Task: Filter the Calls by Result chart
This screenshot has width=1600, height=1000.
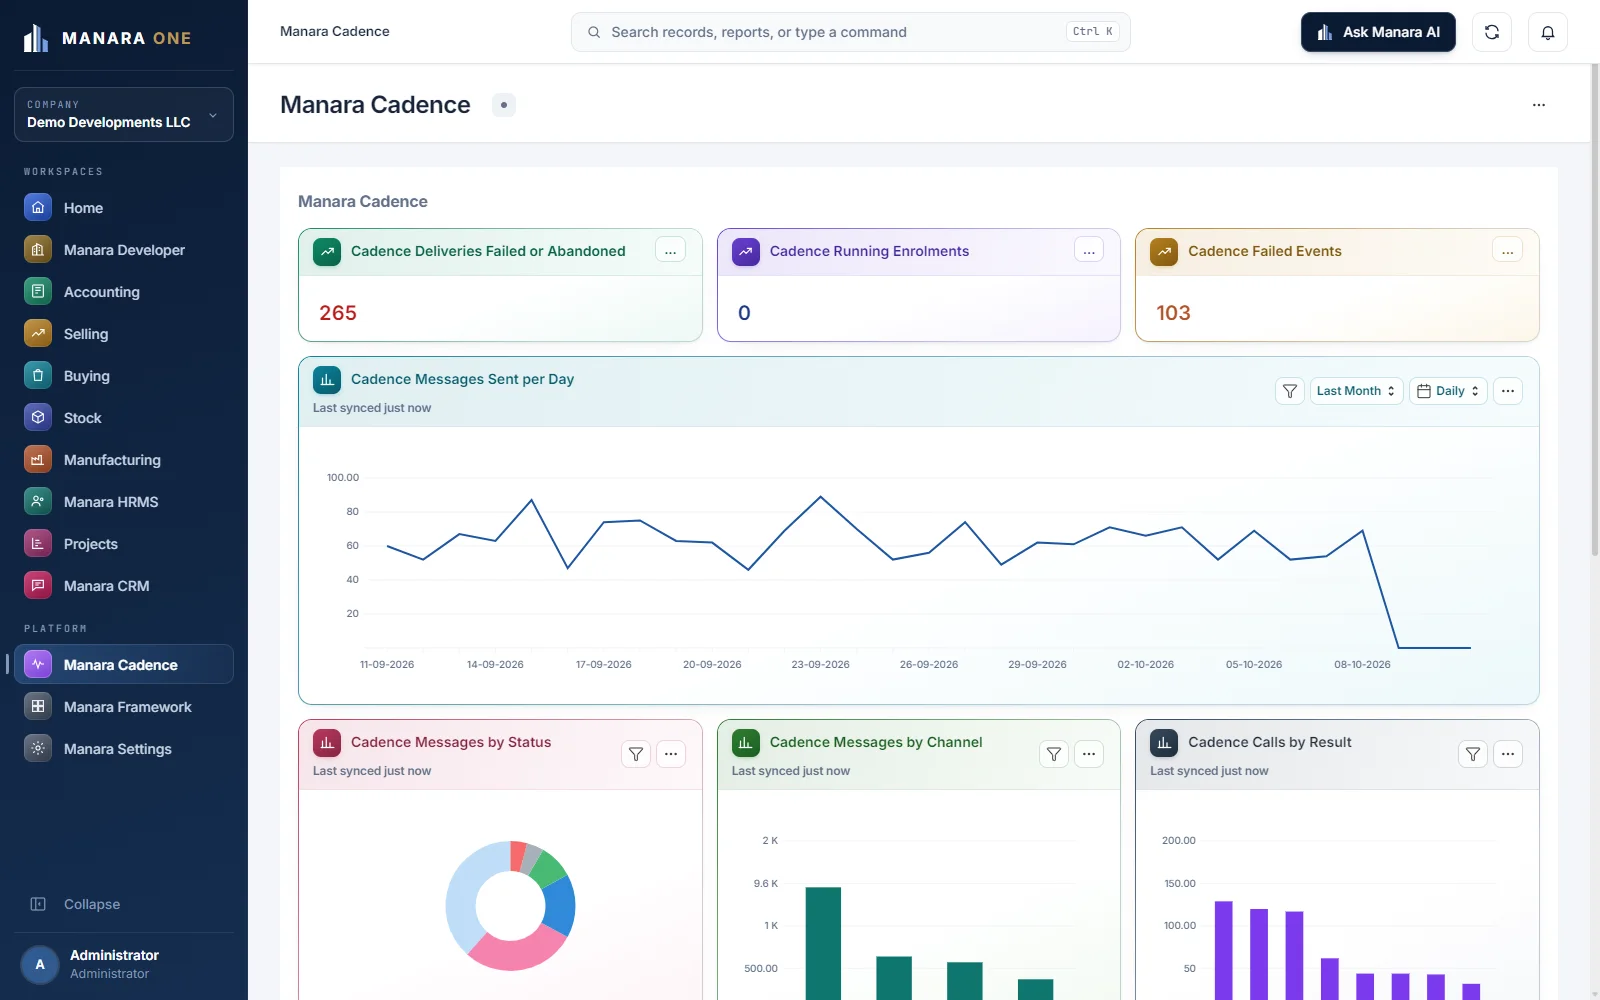Action: pyautogui.click(x=1473, y=754)
